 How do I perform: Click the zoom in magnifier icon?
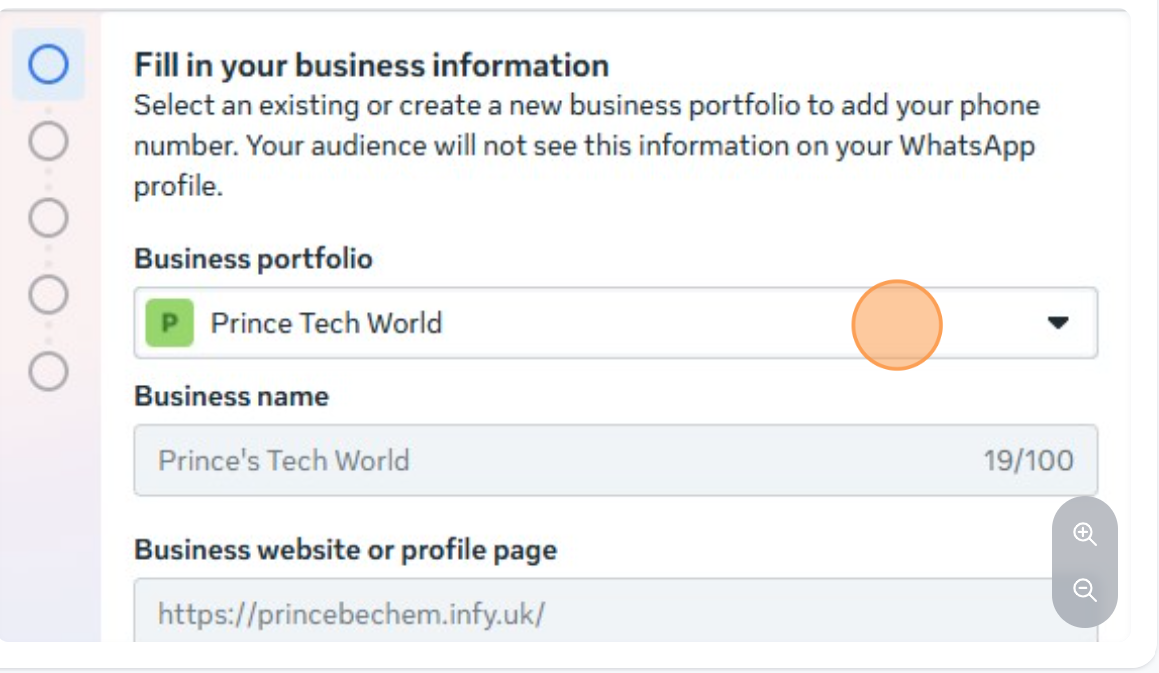(x=1085, y=534)
